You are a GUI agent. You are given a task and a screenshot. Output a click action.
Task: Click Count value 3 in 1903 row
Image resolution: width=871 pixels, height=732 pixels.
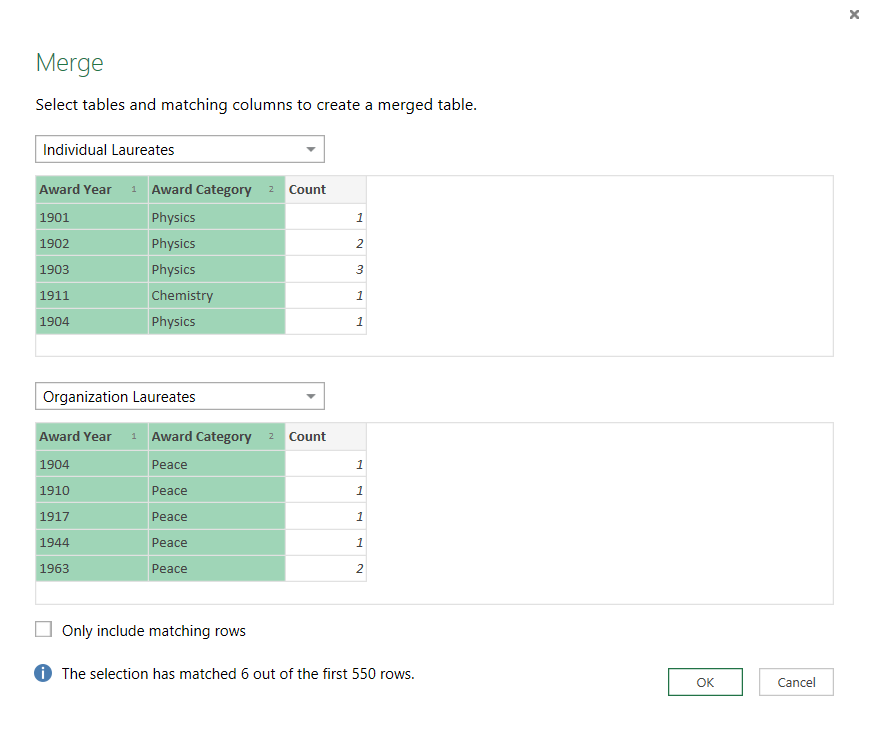pyautogui.click(x=358, y=270)
